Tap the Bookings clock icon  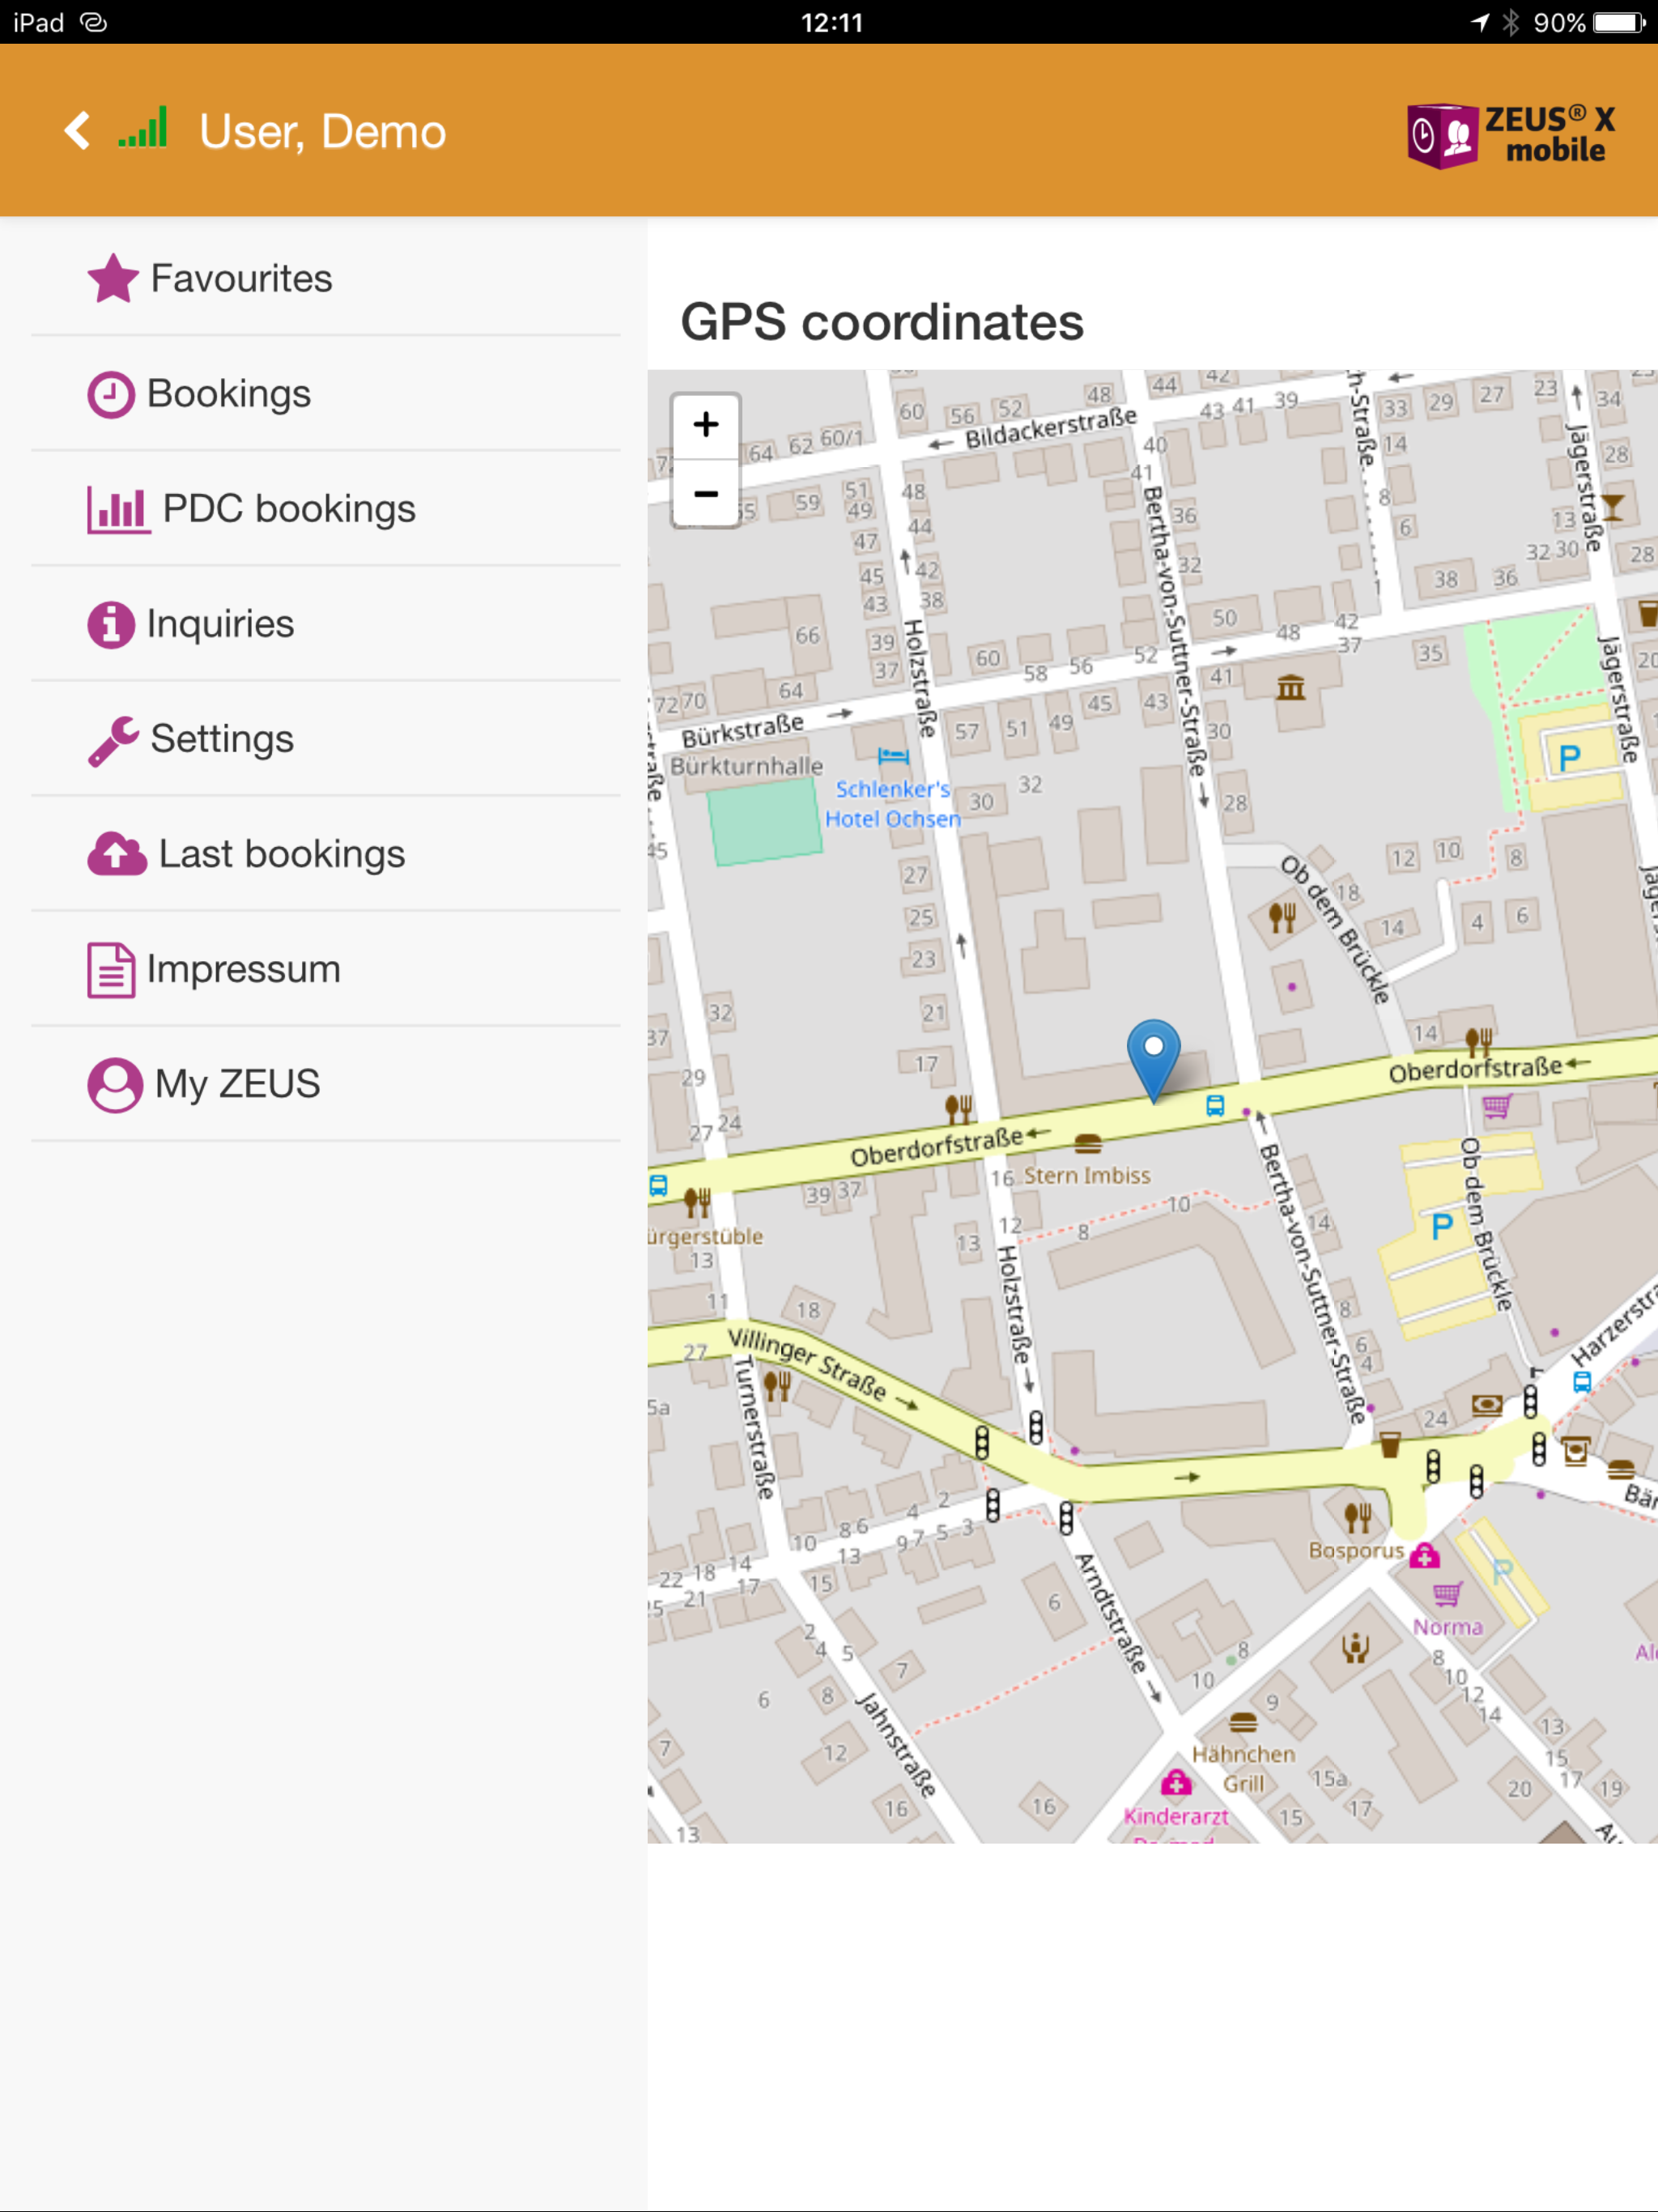click(111, 394)
